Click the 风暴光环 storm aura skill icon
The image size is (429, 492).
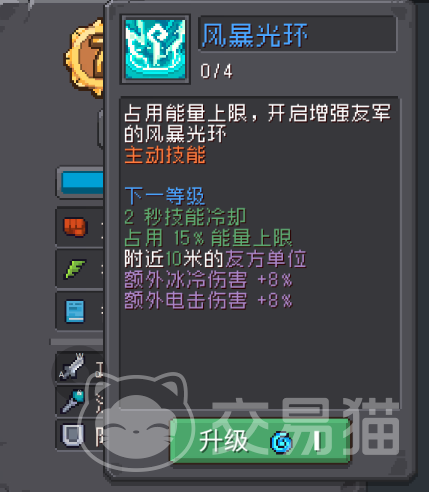click(155, 49)
